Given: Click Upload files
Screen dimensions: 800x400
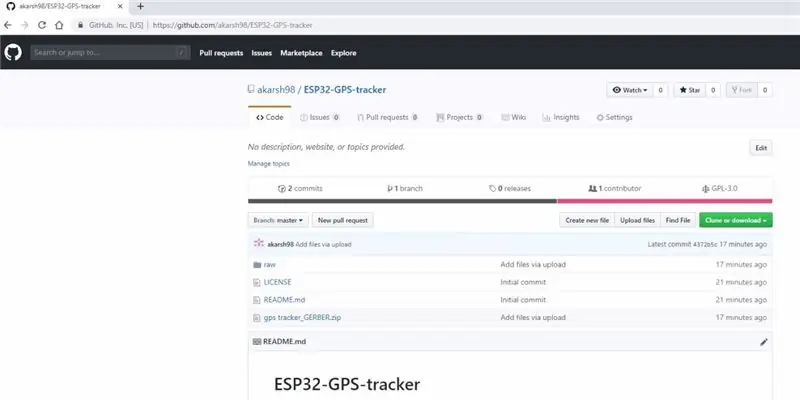Looking at the screenshot, I should click(x=637, y=220).
